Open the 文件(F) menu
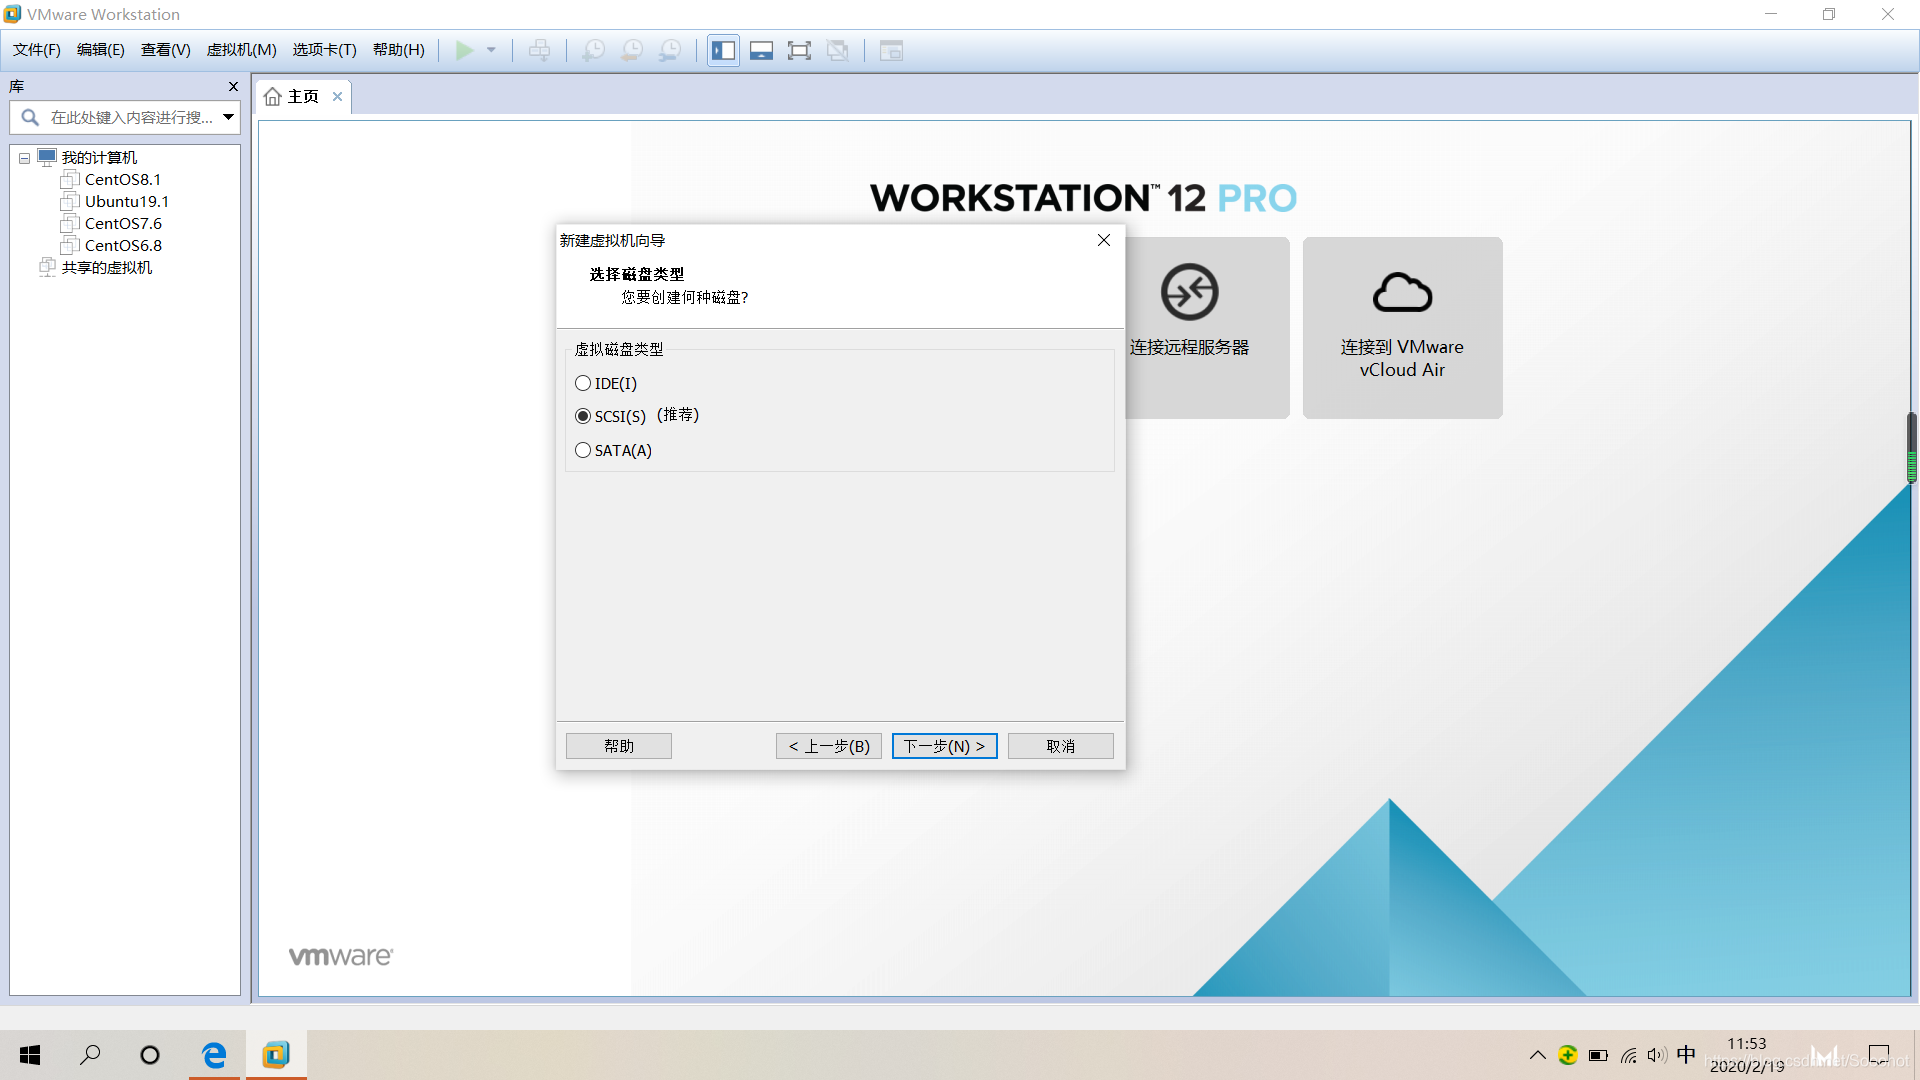Viewport: 1920px width, 1080px height. click(x=37, y=50)
